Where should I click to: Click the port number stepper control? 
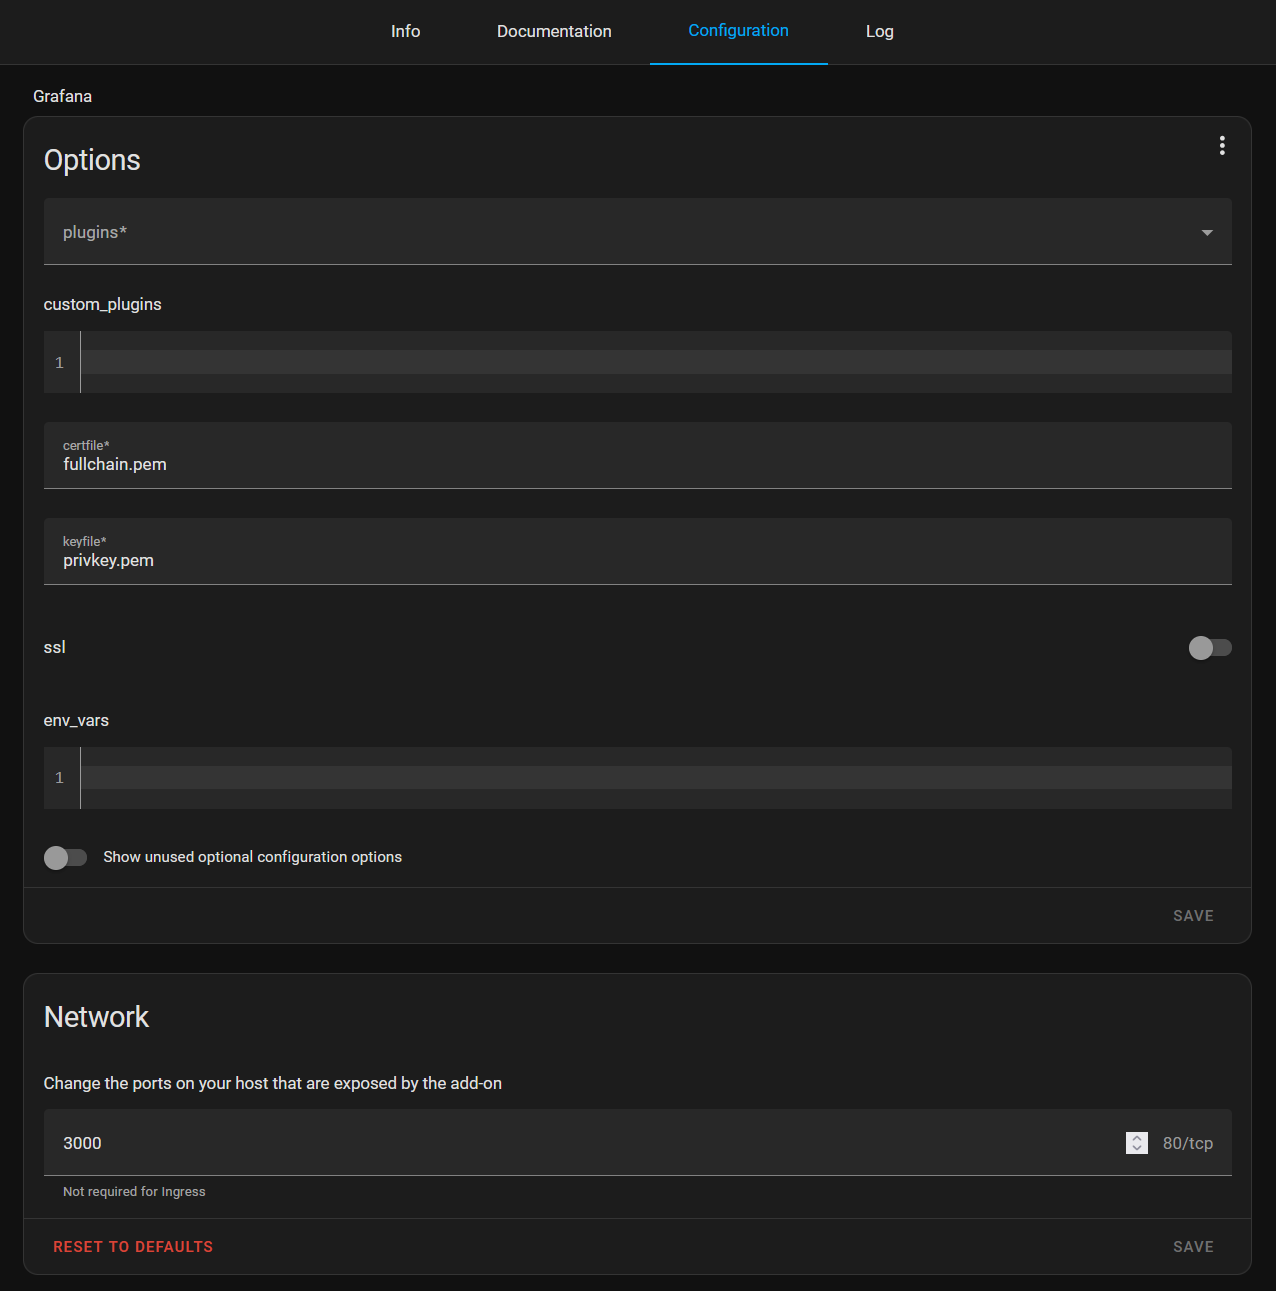pos(1136,1142)
